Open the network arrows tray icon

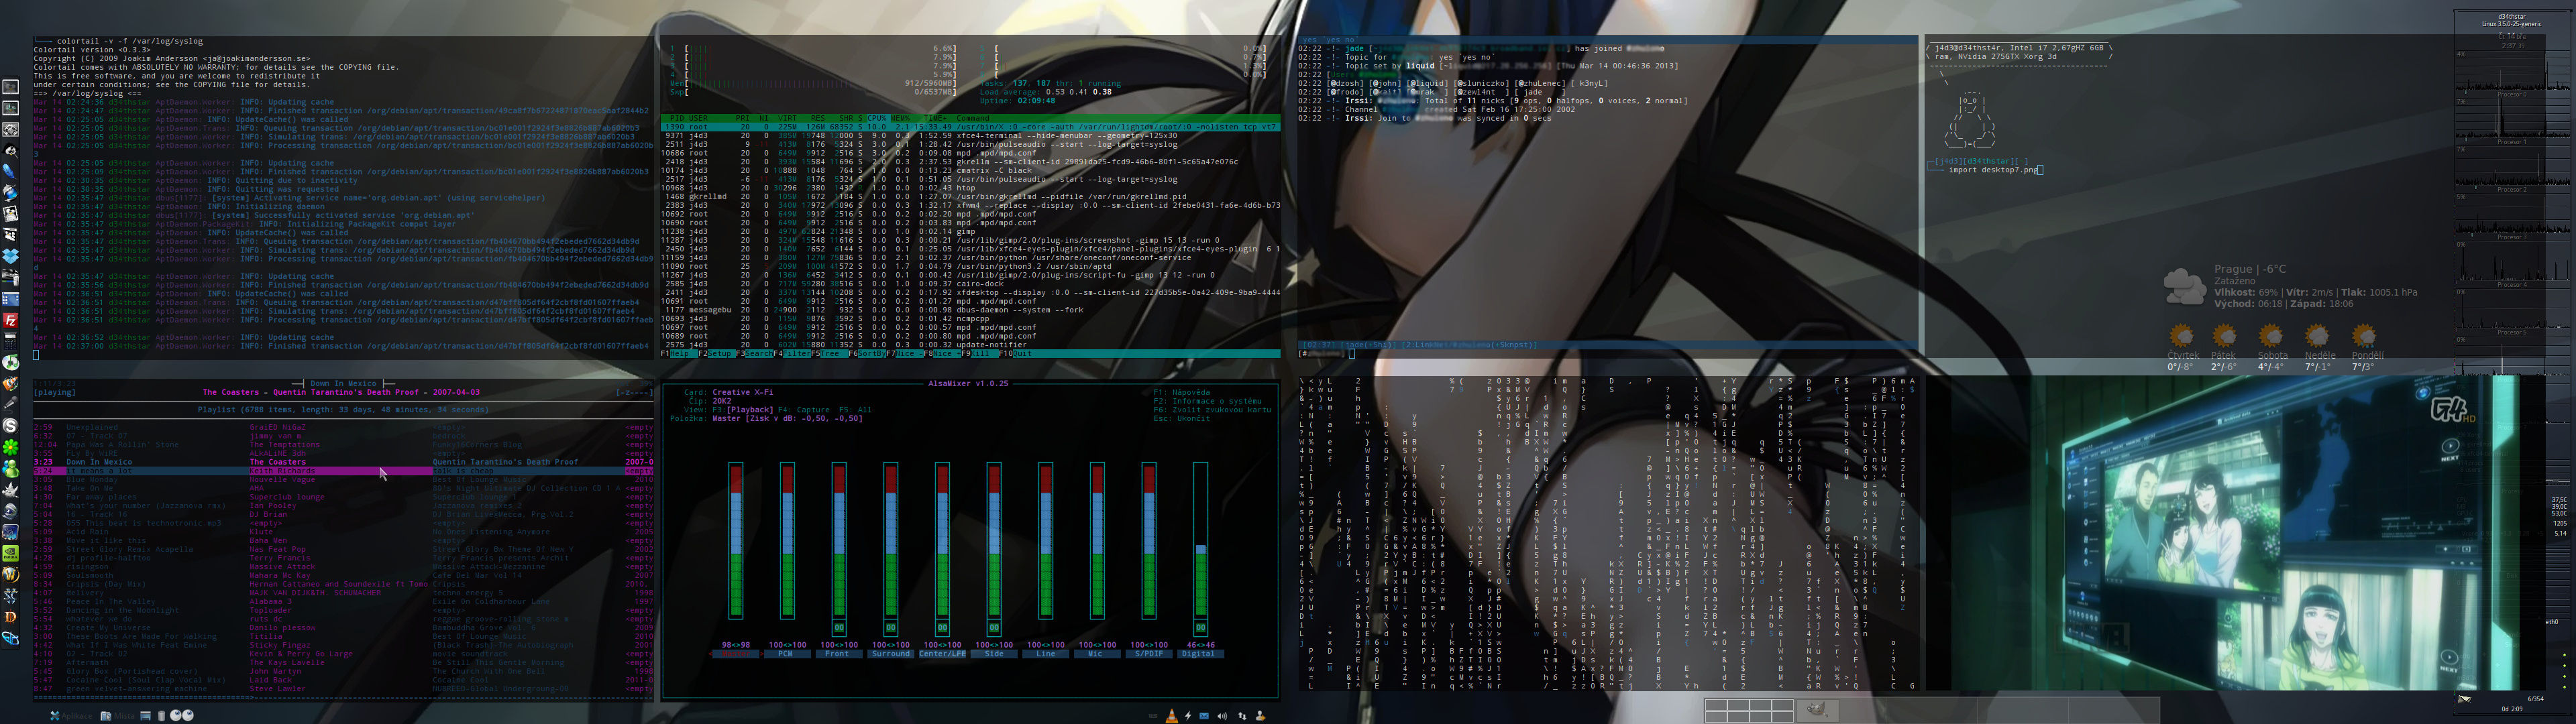1242,717
